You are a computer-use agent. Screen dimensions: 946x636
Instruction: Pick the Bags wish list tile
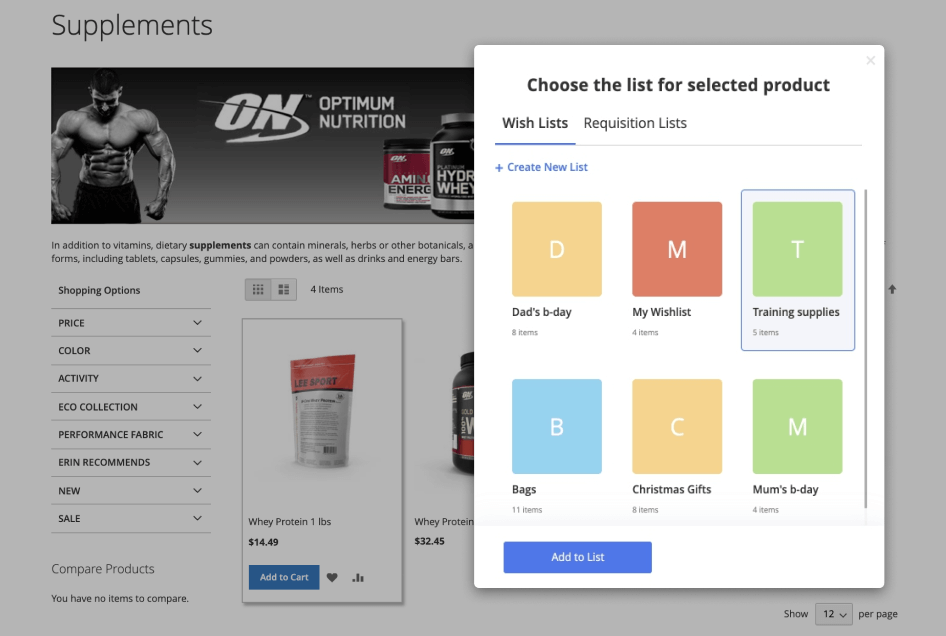click(556, 427)
